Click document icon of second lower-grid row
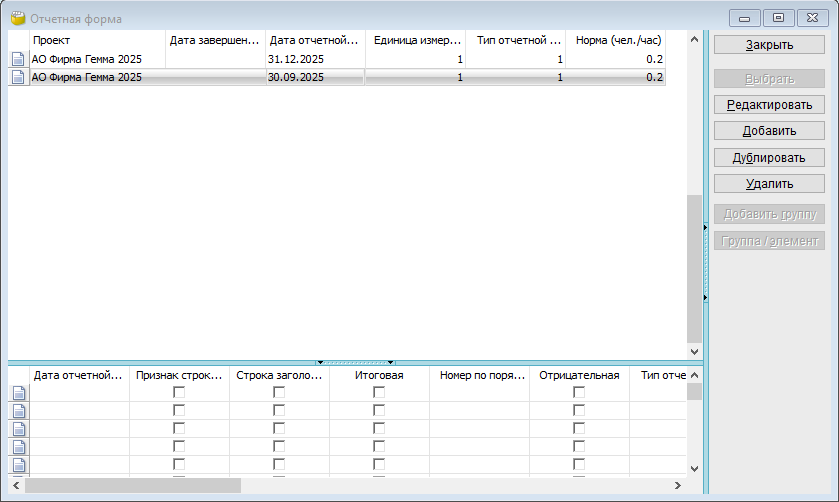Screen dimensions: 839x502 [x=17, y=411]
